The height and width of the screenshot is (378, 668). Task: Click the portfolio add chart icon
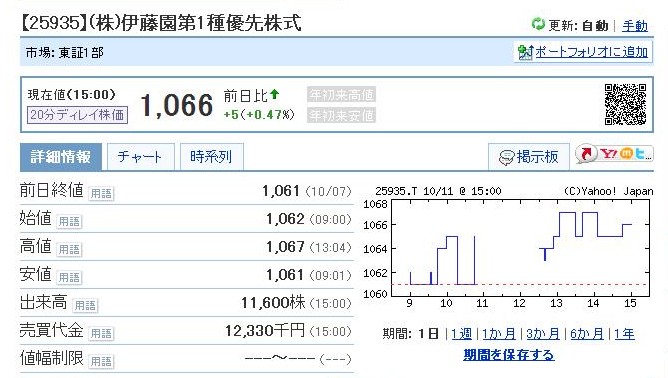(525, 52)
